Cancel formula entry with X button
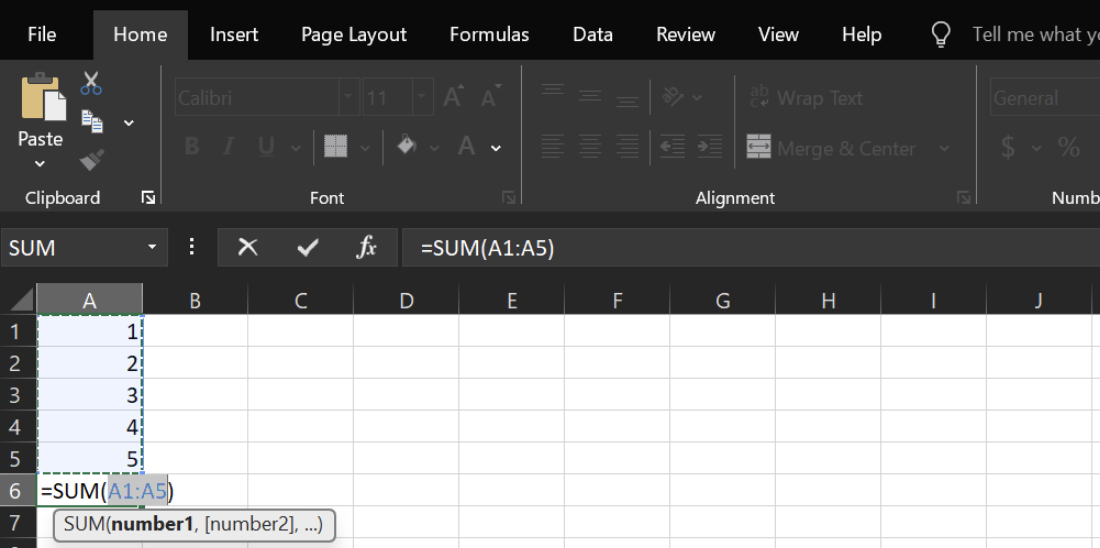The height and width of the screenshot is (548, 1100). click(x=247, y=247)
